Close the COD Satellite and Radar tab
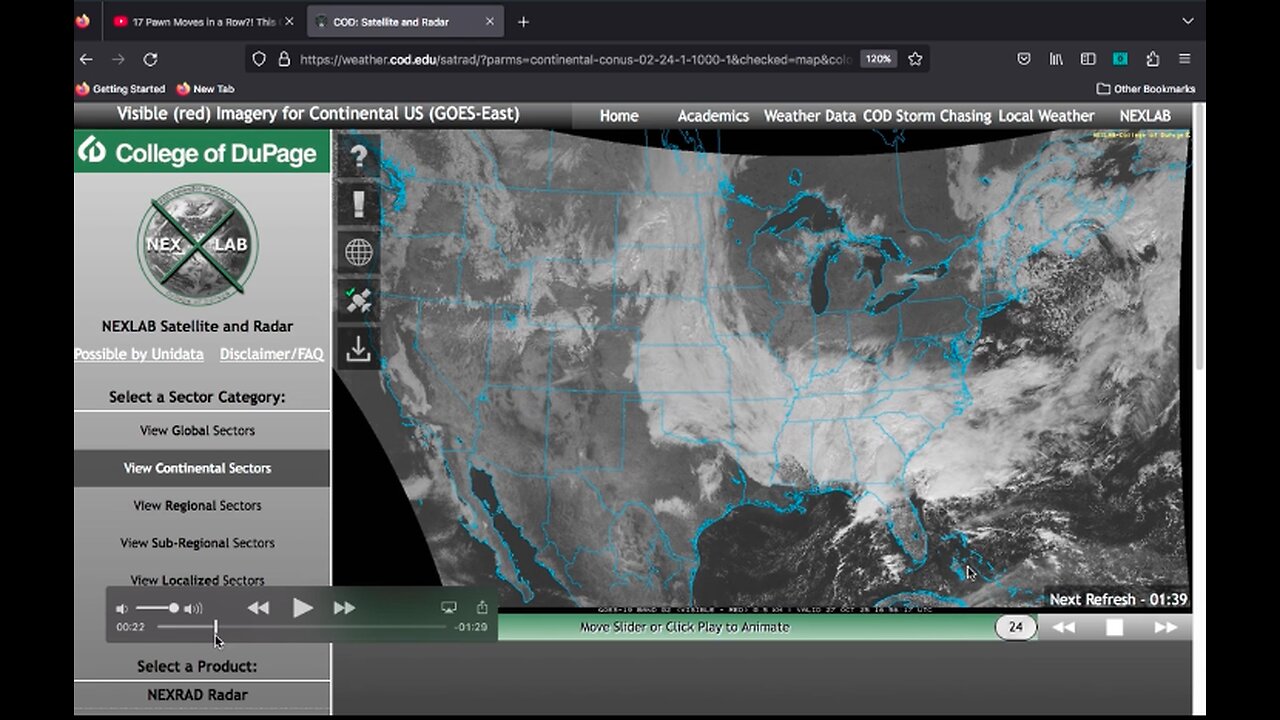The height and width of the screenshot is (720, 1280). tap(490, 21)
